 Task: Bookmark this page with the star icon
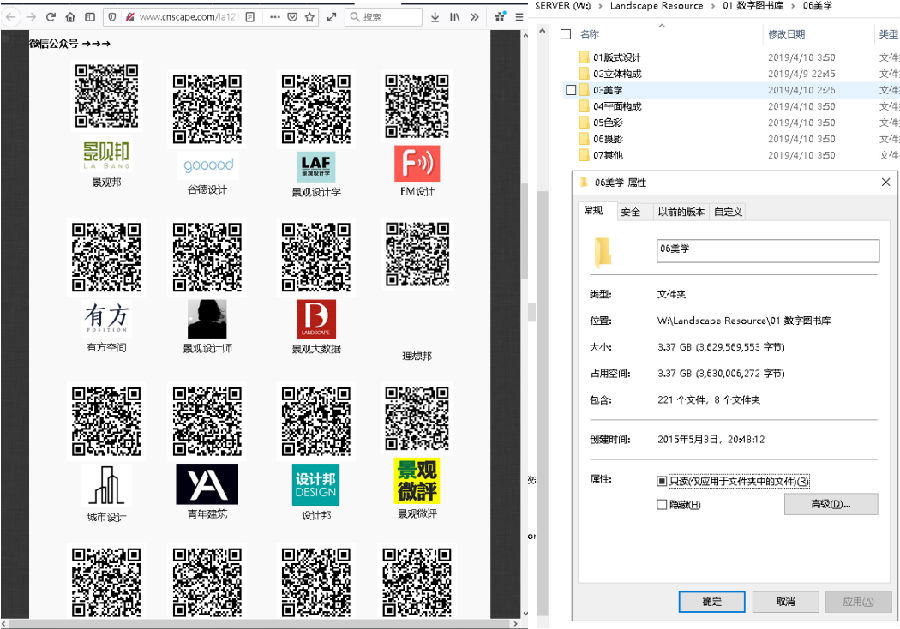tap(309, 17)
